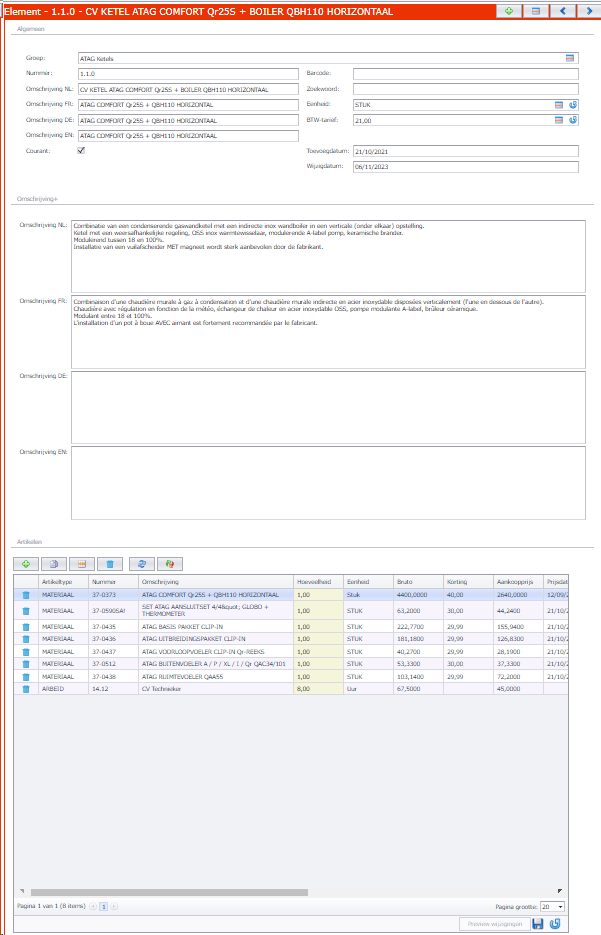Sort by Bruto column header

point(418,581)
